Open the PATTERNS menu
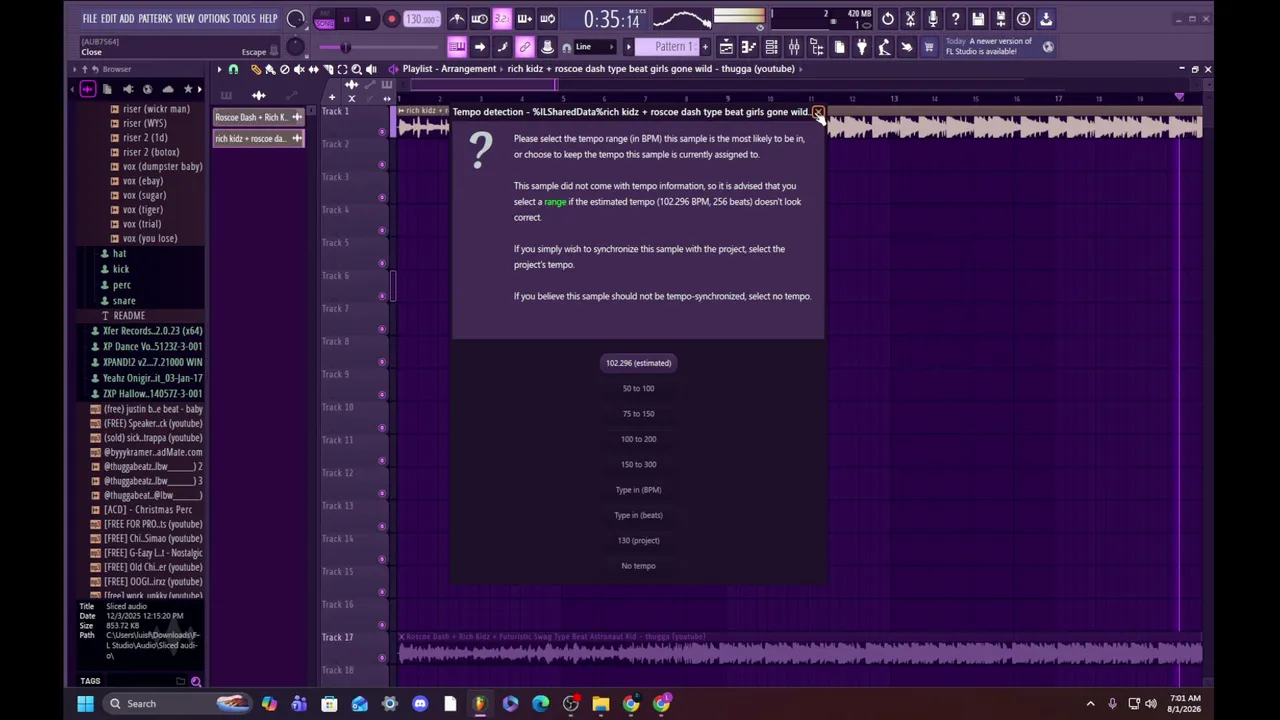1280x720 pixels. click(155, 19)
